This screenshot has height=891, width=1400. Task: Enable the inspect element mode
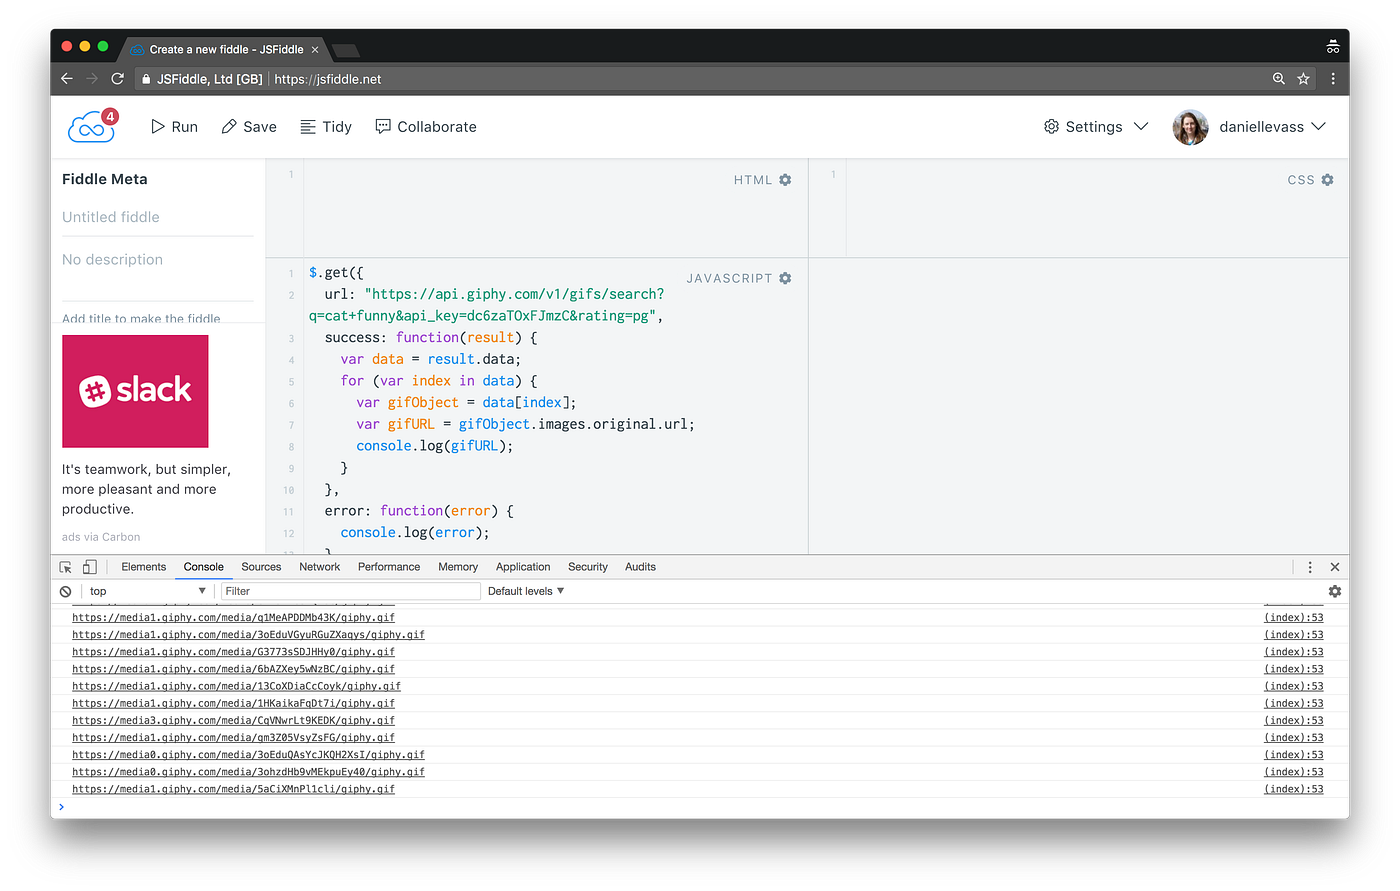coord(64,566)
